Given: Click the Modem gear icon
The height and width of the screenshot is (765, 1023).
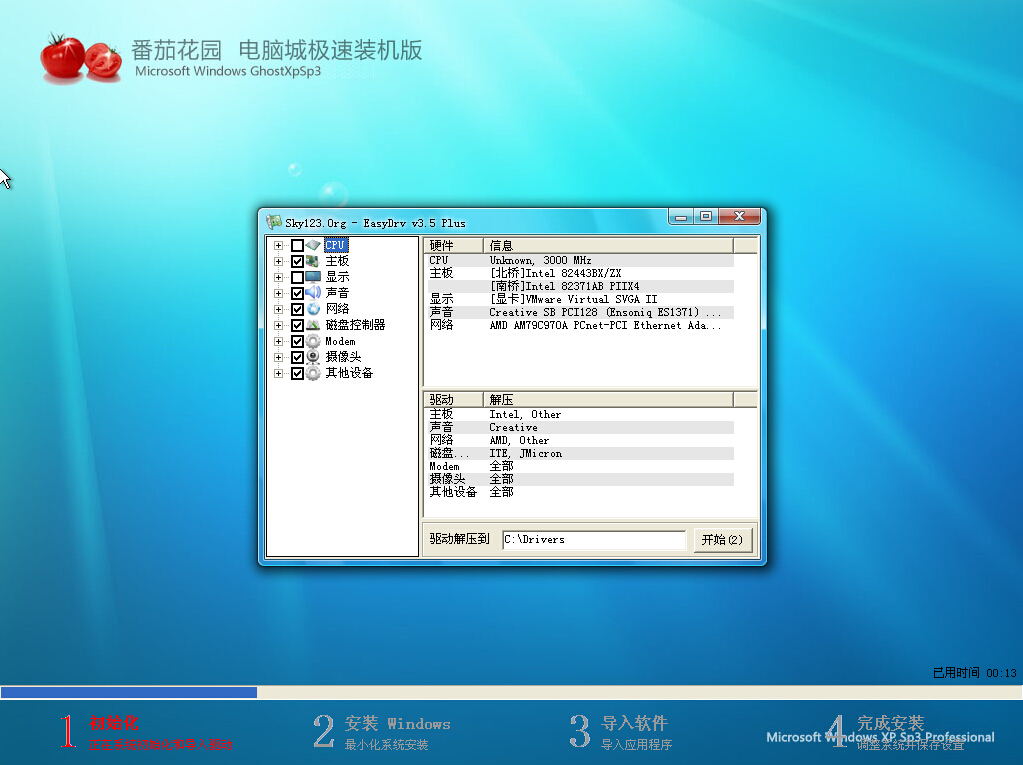Looking at the screenshot, I should (x=313, y=341).
